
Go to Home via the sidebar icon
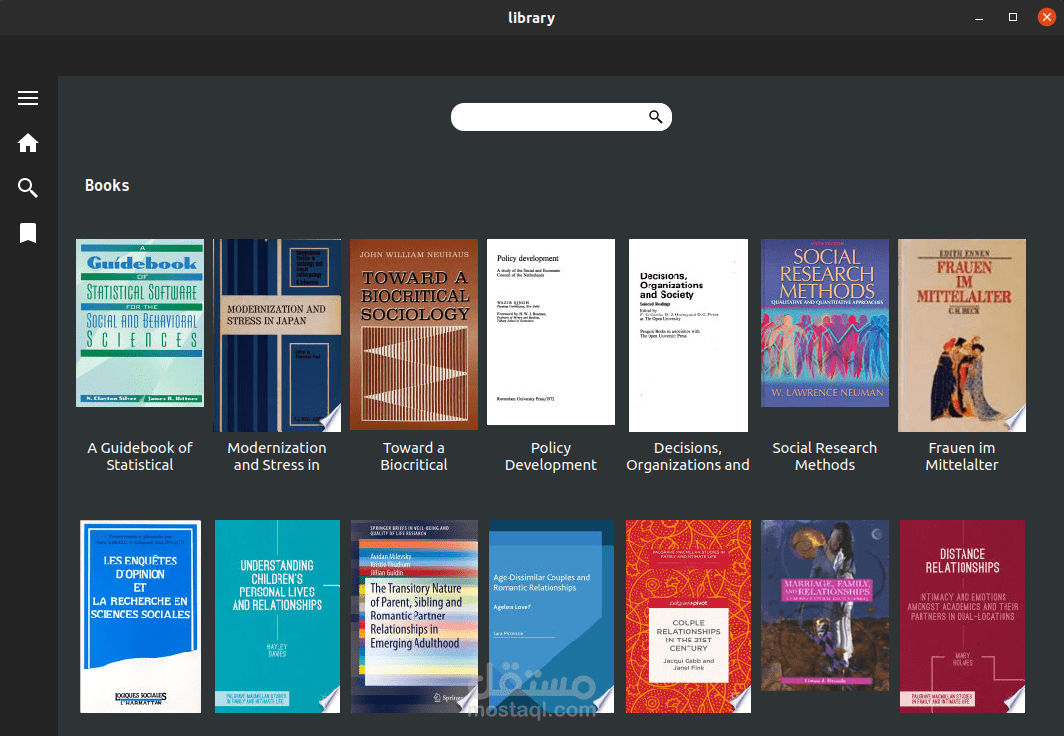(x=28, y=143)
